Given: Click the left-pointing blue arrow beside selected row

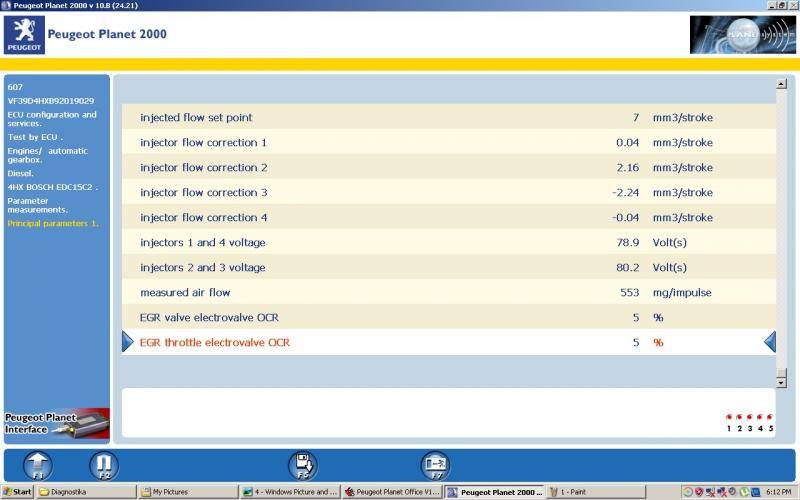Looking at the screenshot, I should (769, 342).
